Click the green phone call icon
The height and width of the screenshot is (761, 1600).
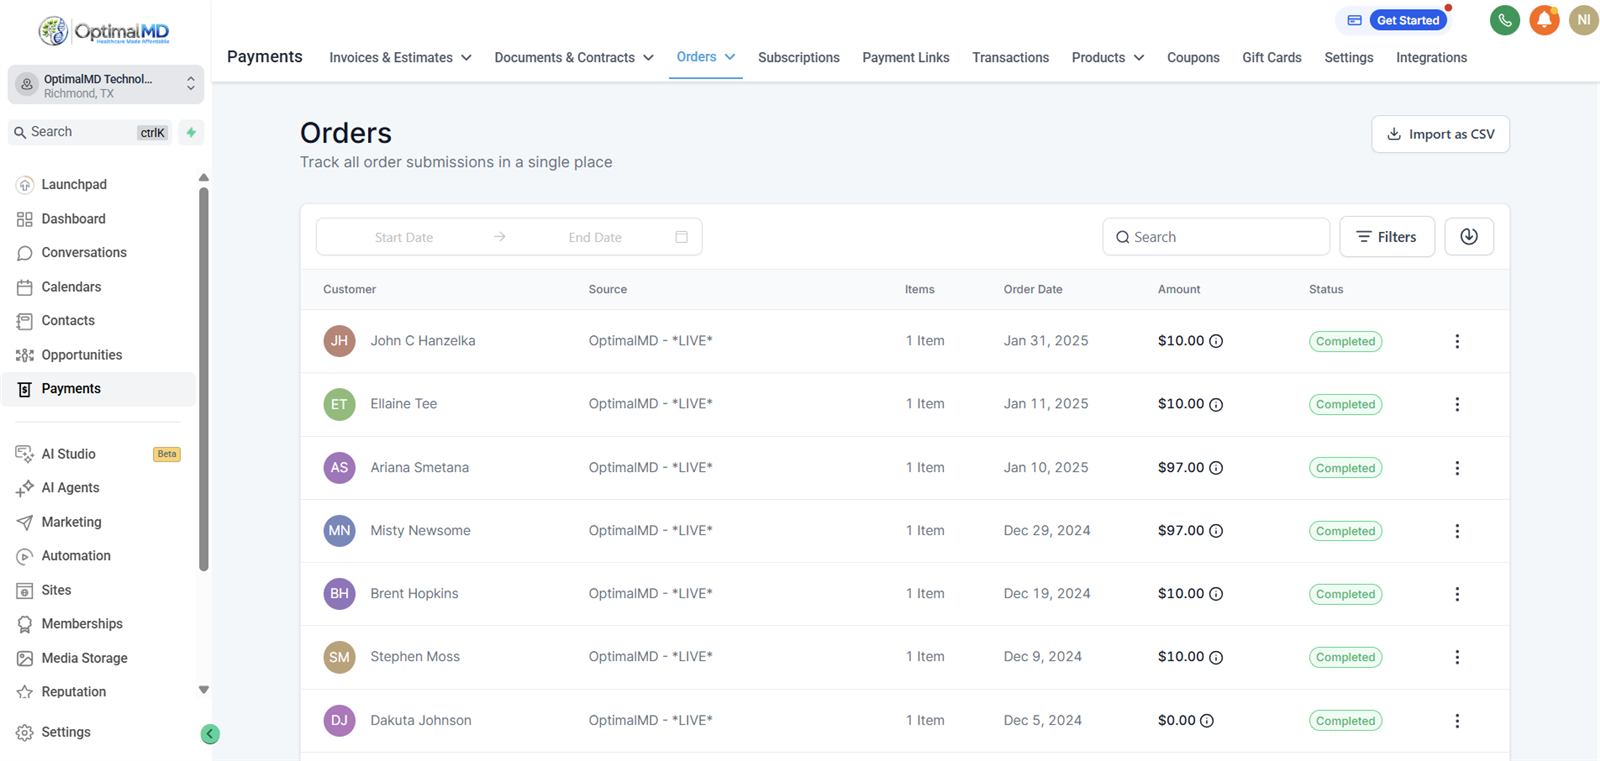tap(1504, 20)
